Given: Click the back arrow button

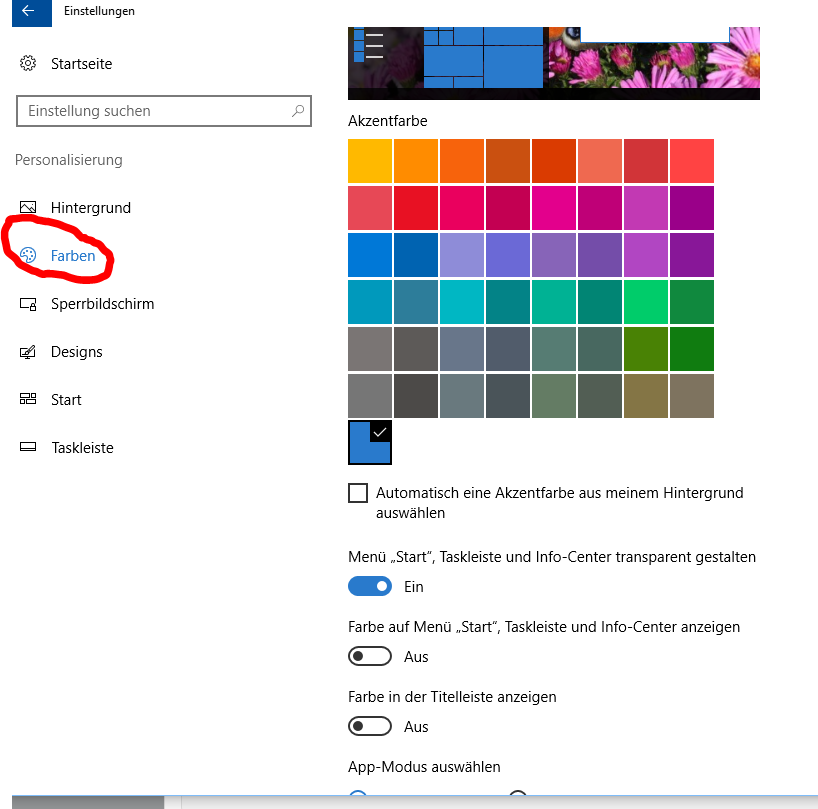Looking at the screenshot, I should click(x=31, y=12).
